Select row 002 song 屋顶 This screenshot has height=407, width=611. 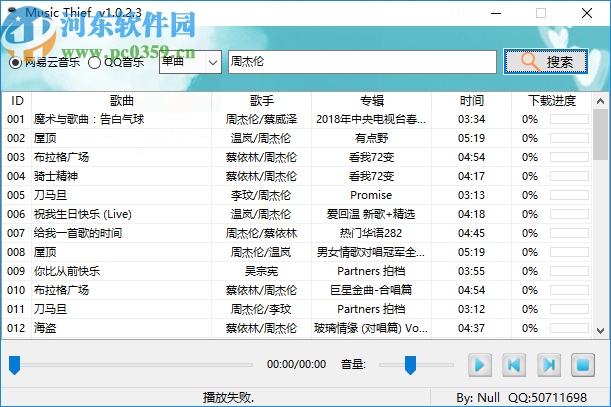(45, 138)
